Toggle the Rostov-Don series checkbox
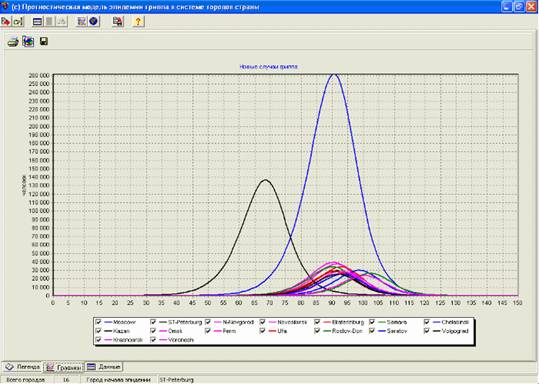The image size is (539, 384). (x=317, y=331)
